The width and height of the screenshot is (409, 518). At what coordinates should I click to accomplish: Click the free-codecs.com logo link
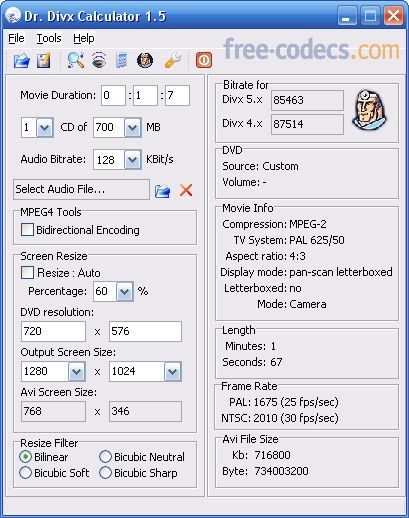coord(311,50)
